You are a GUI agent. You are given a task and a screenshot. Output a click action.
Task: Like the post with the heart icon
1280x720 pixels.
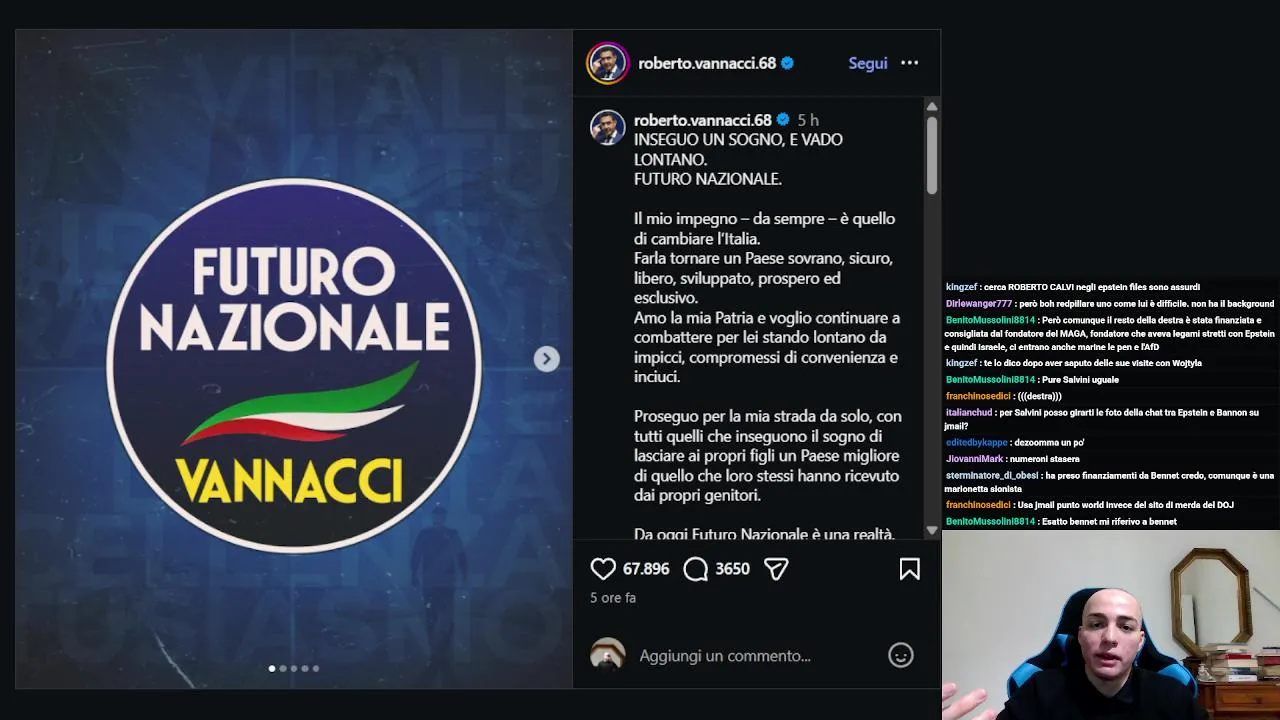tap(603, 569)
